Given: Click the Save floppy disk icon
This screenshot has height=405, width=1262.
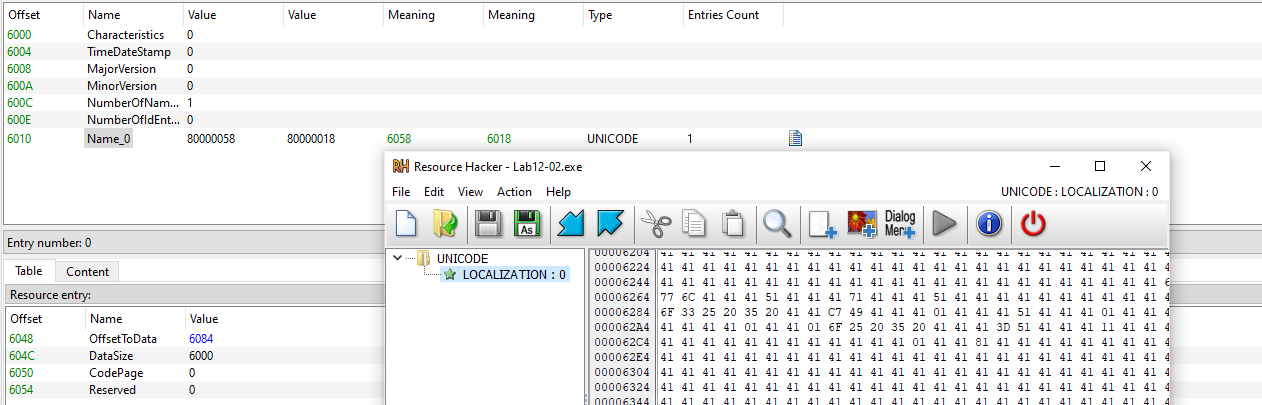Looking at the screenshot, I should 488,224.
